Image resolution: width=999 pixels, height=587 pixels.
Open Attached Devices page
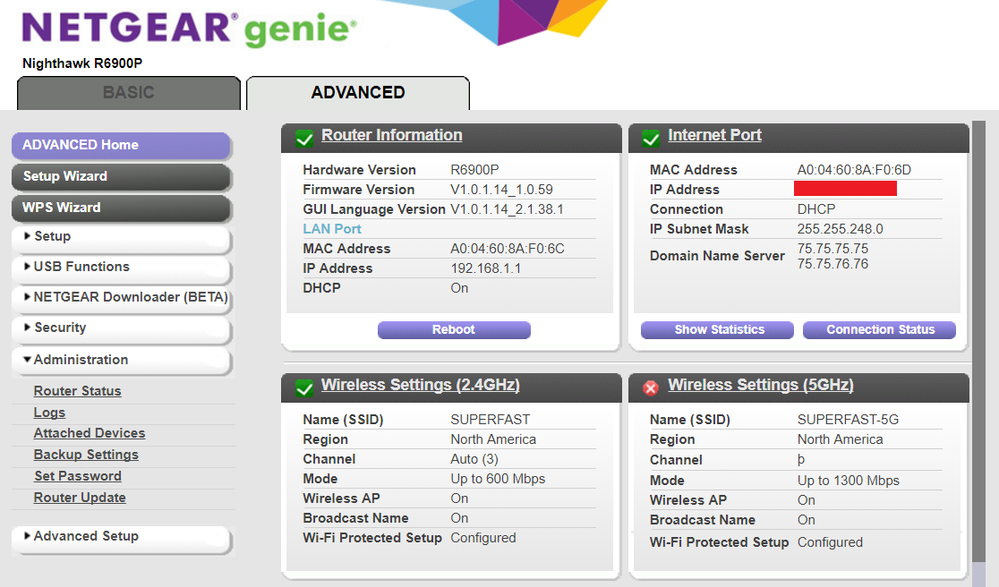point(89,433)
